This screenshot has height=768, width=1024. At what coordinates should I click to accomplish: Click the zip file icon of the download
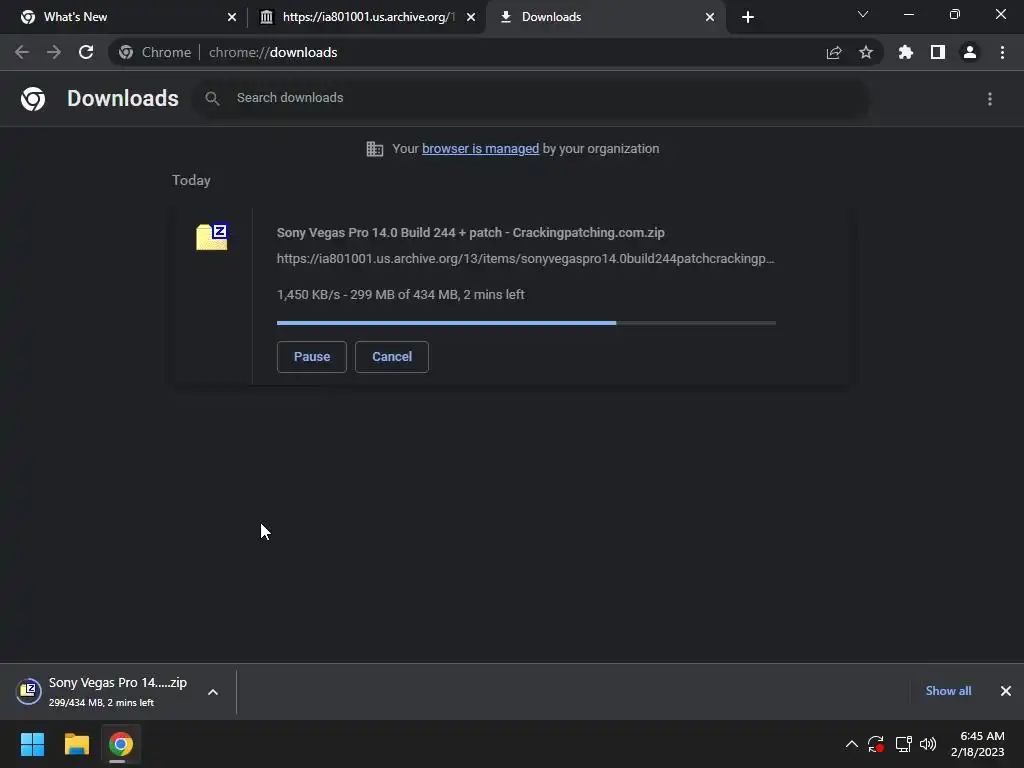click(212, 236)
